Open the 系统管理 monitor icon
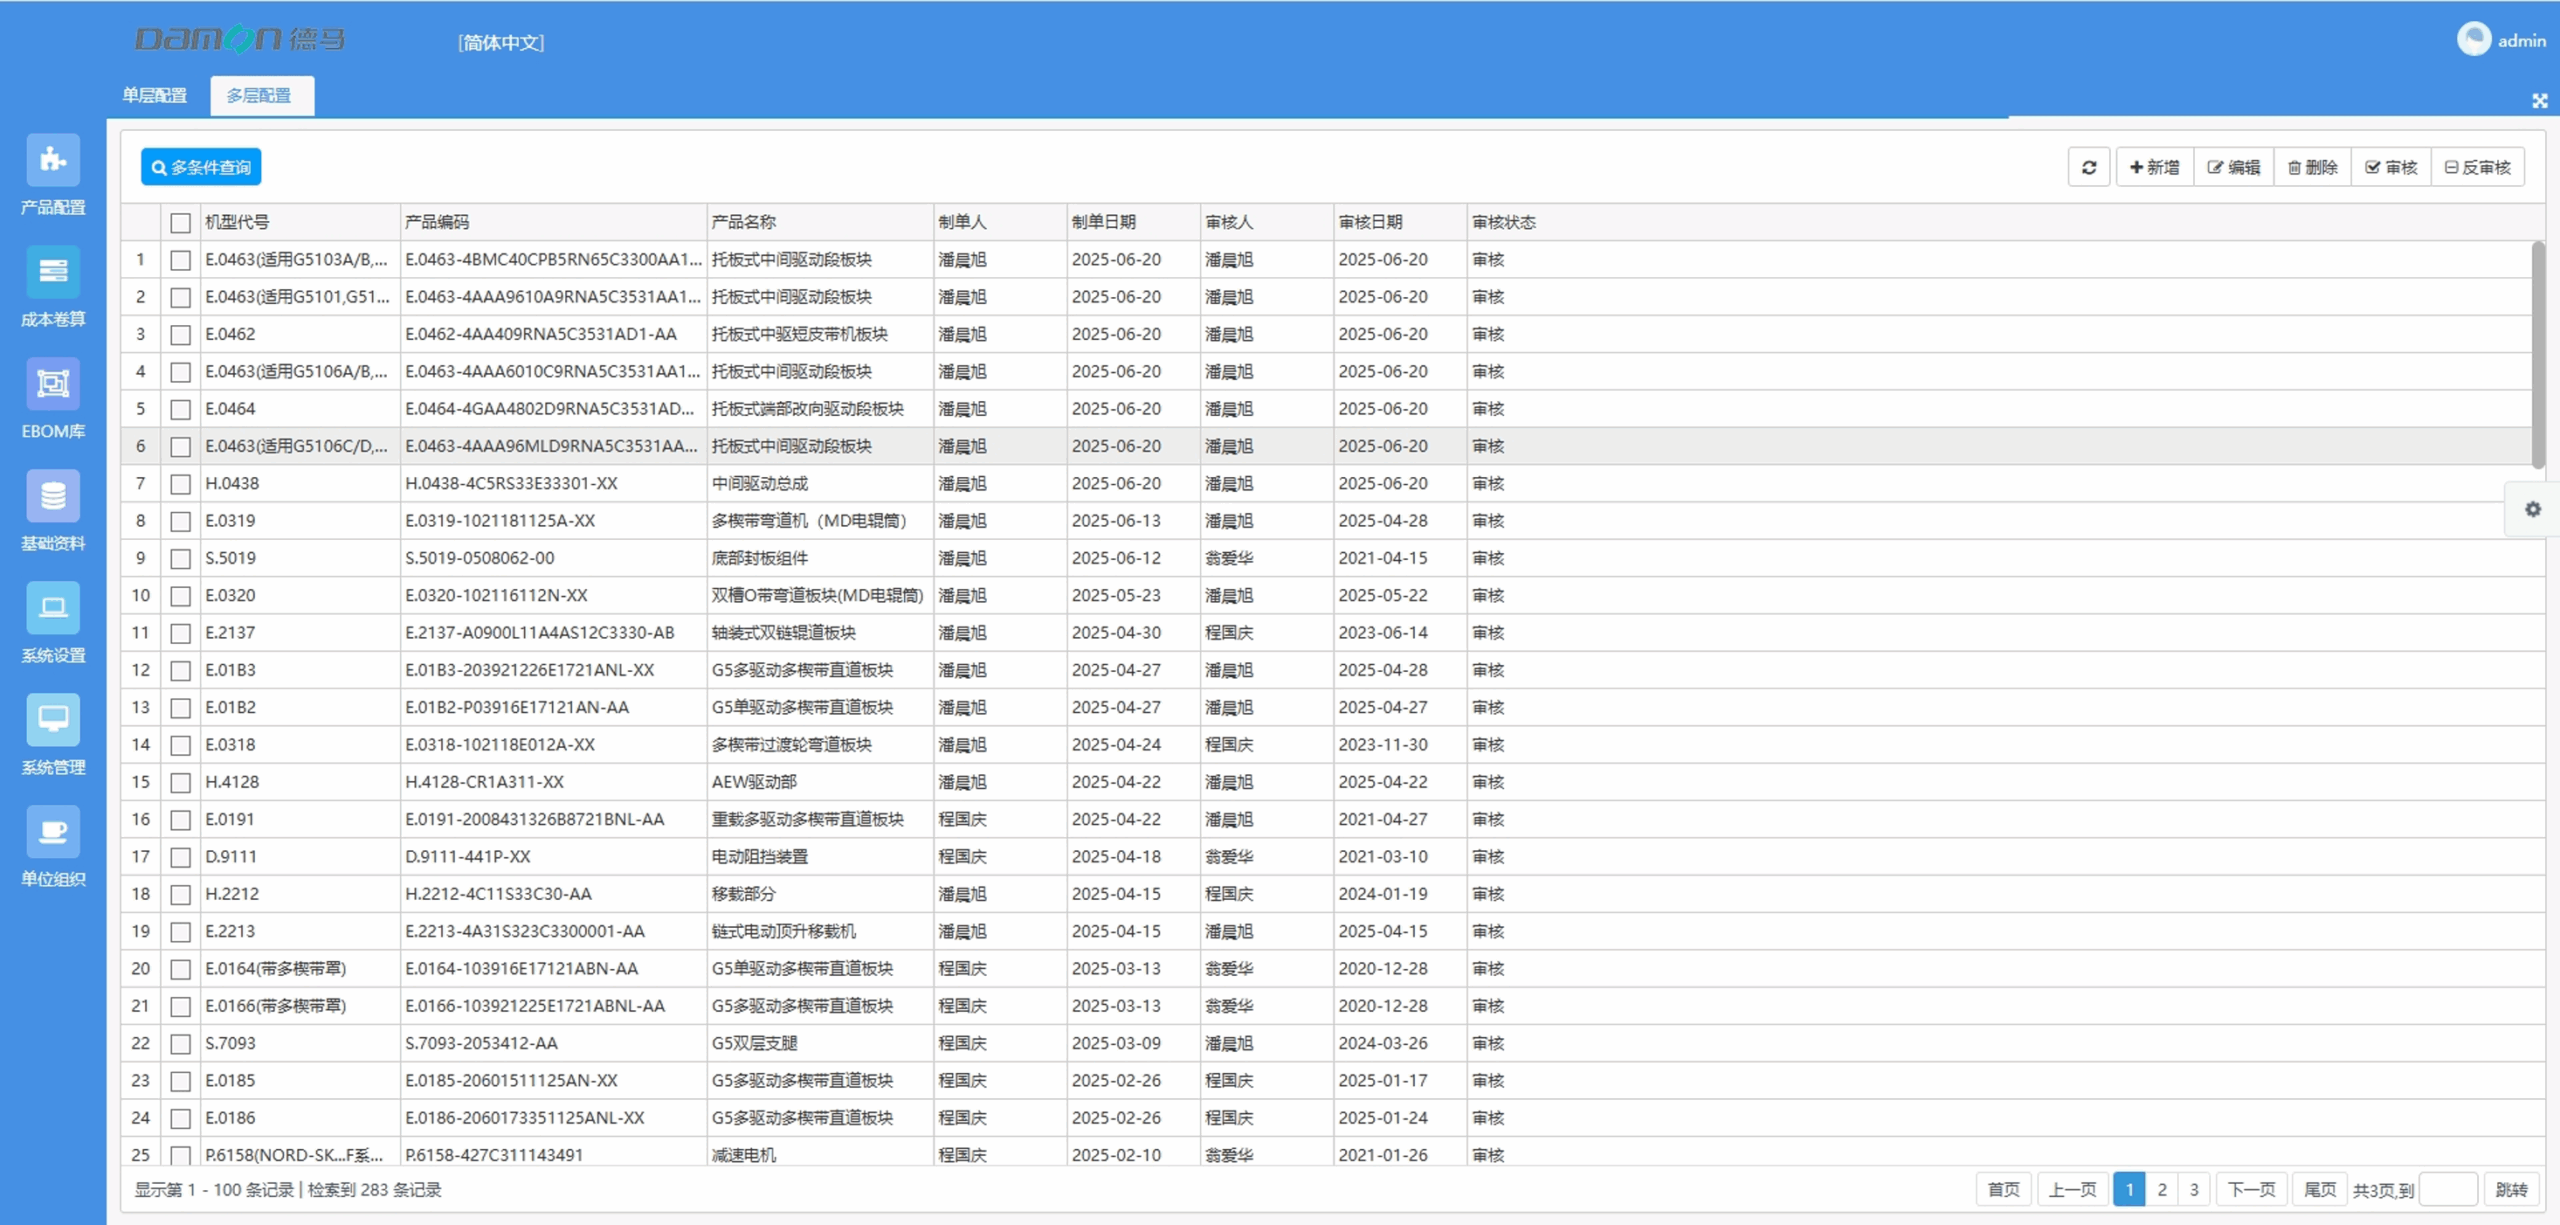 tap(53, 720)
